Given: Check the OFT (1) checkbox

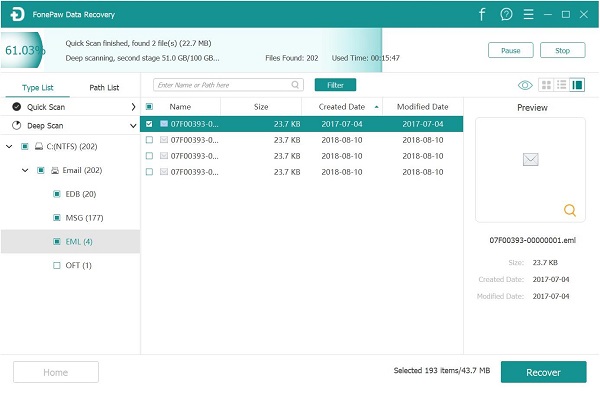Looking at the screenshot, I should point(57,265).
